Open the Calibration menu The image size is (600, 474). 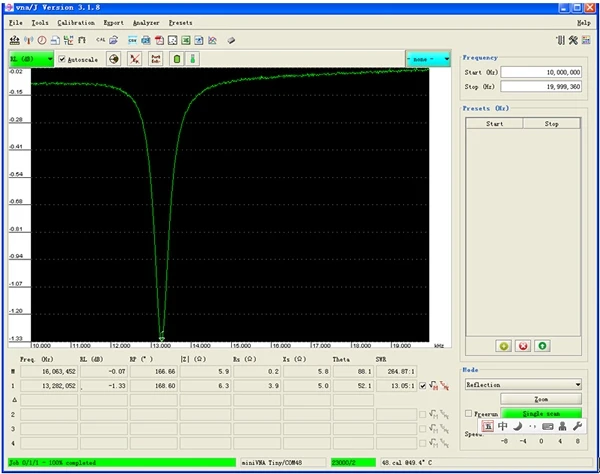point(76,21)
